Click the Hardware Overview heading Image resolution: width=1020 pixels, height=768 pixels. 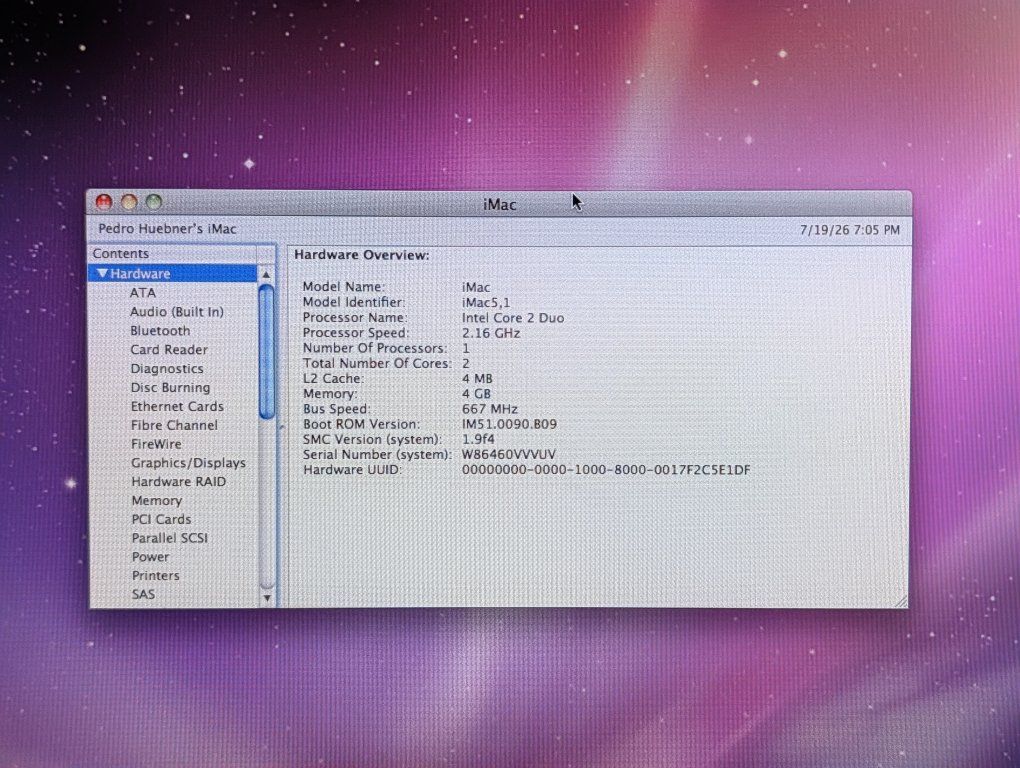click(362, 255)
